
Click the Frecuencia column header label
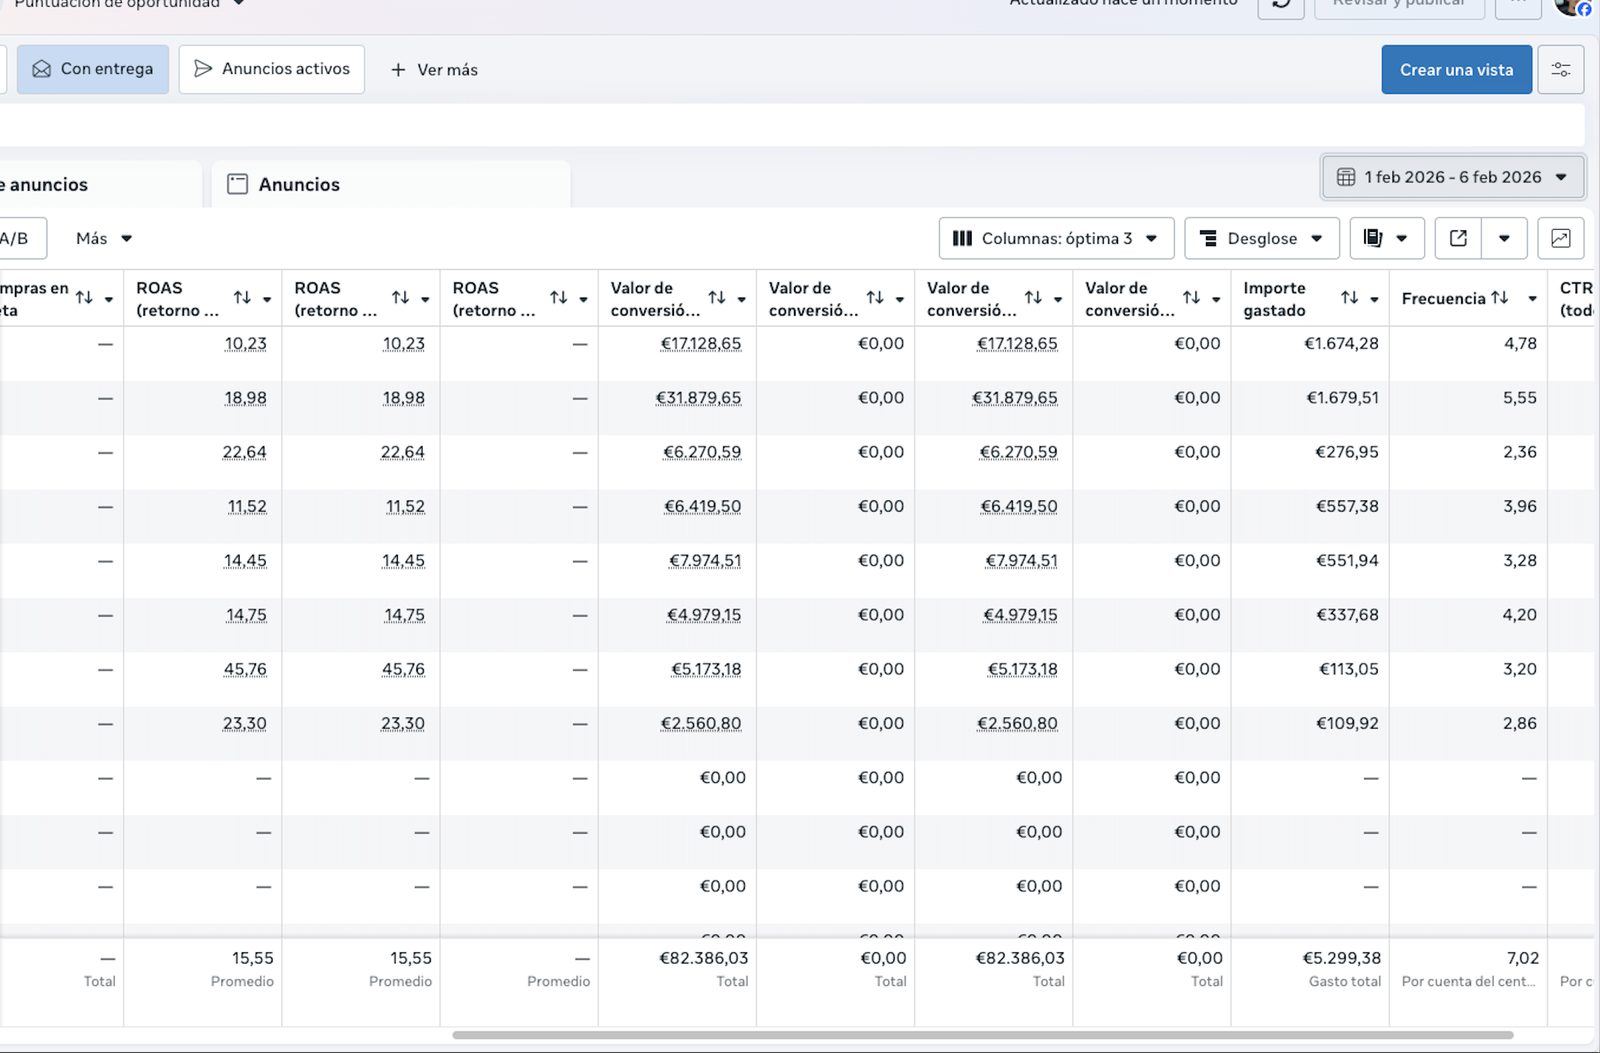(1443, 299)
